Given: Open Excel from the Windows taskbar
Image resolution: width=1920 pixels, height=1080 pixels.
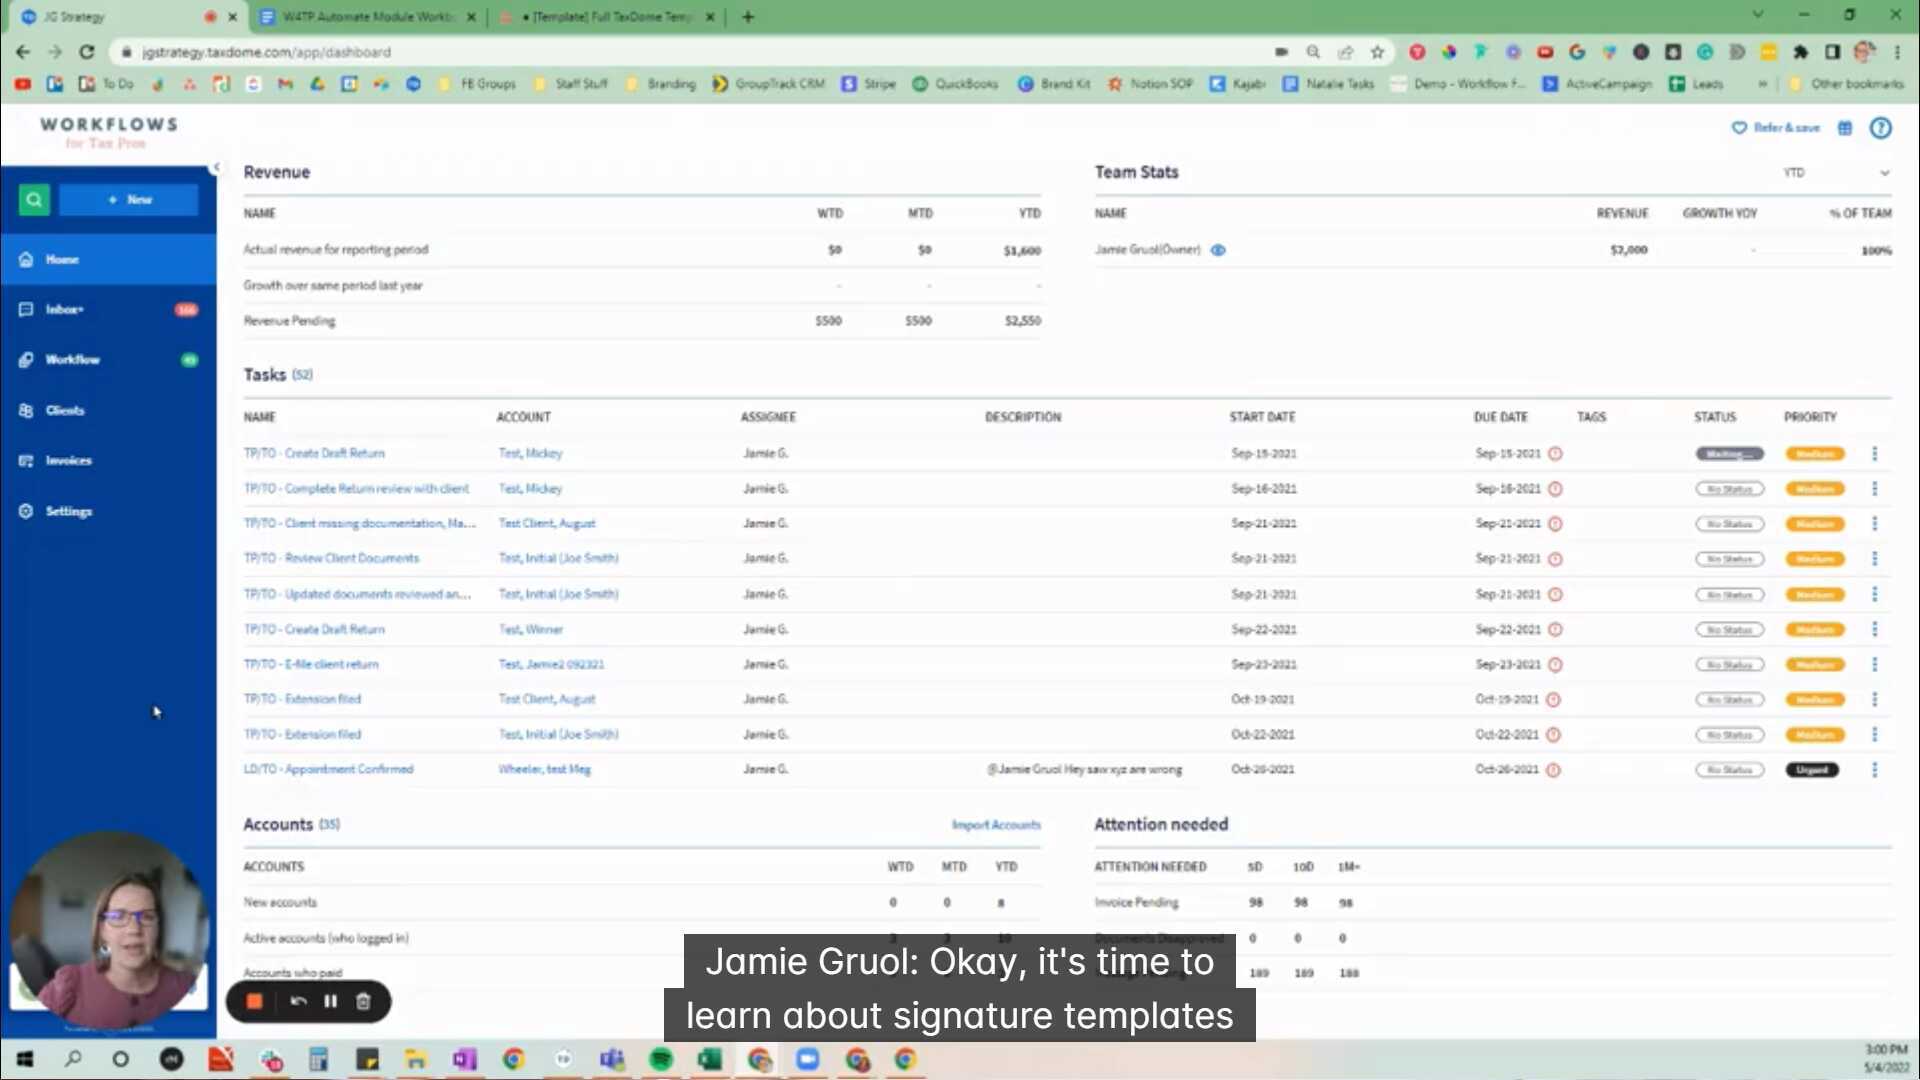Looking at the screenshot, I should point(709,1059).
